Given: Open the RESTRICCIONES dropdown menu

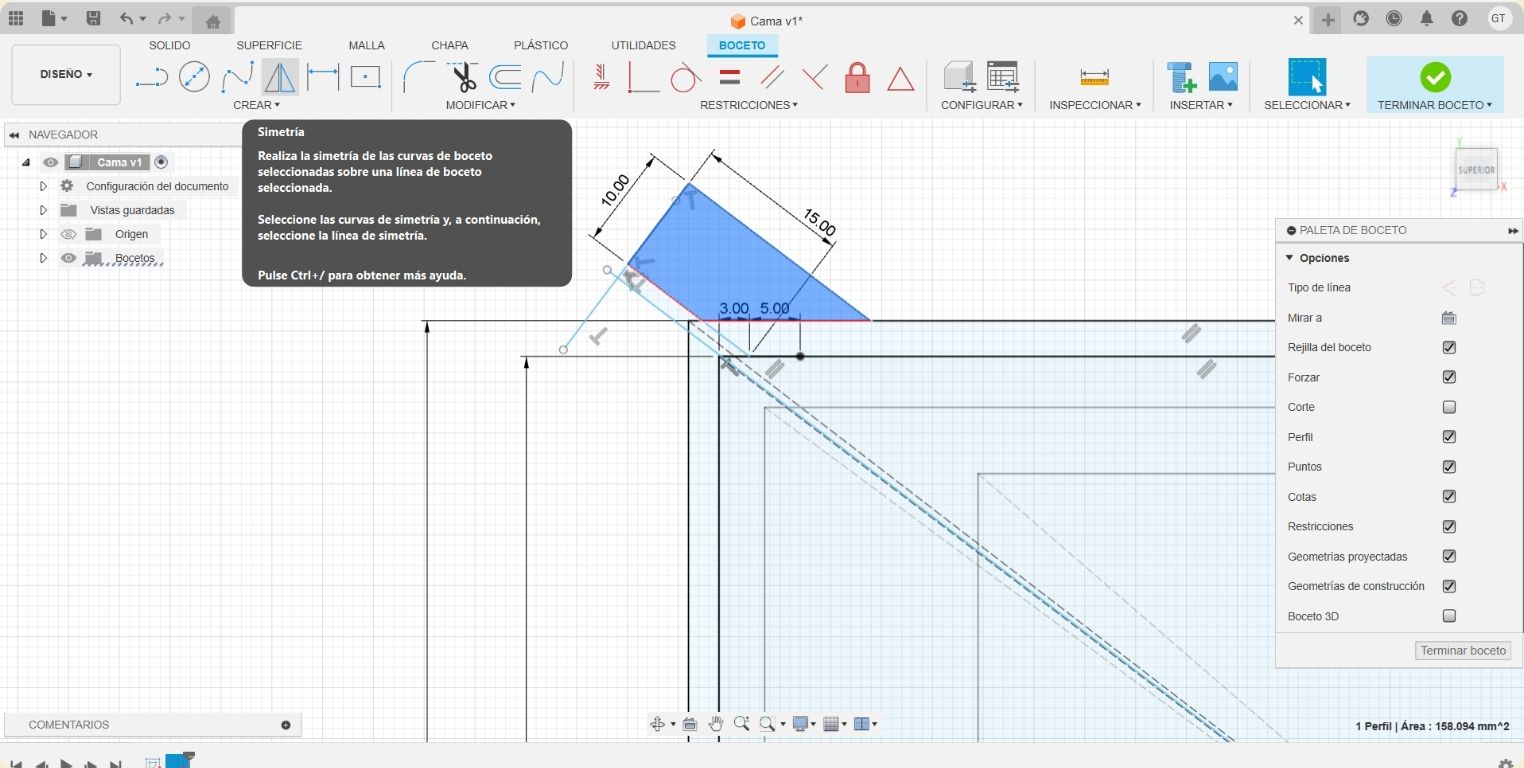Looking at the screenshot, I should [749, 105].
